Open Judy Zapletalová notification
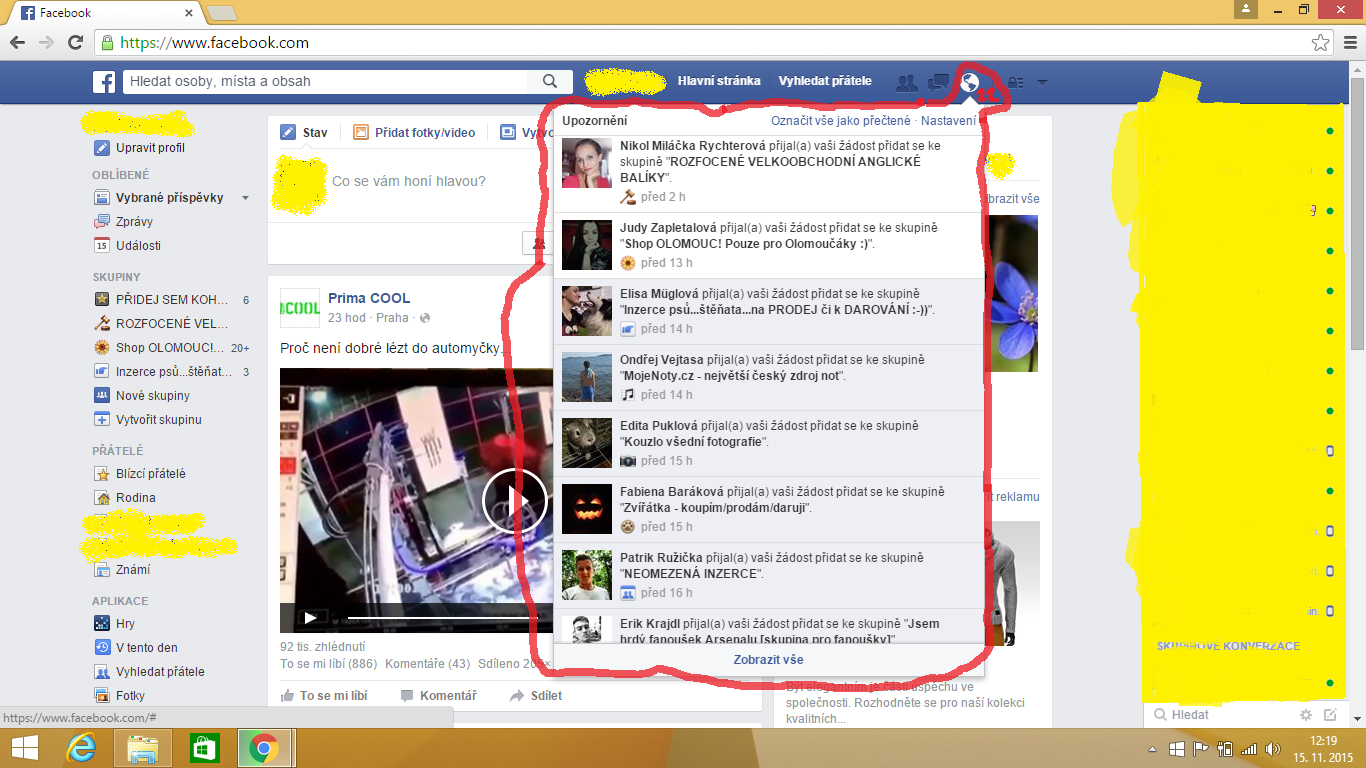The image size is (1366, 768). tap(768, 245)
